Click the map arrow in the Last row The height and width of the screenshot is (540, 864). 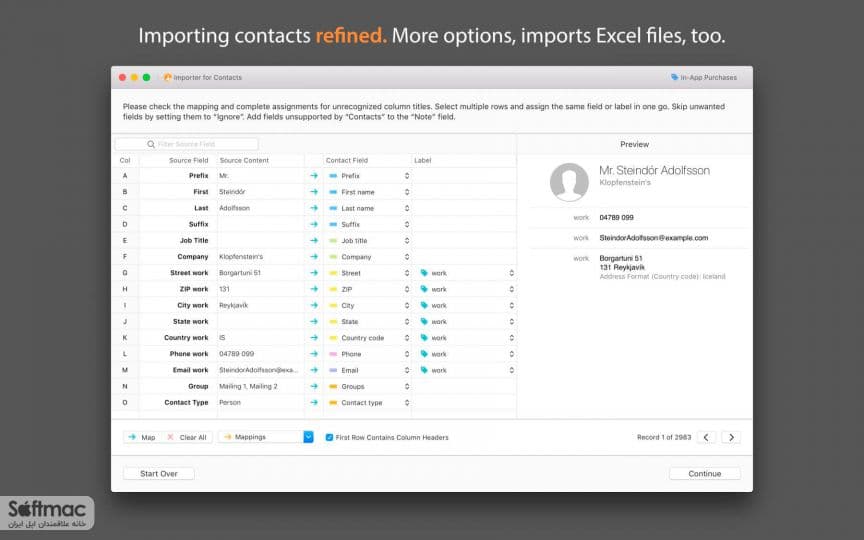point(314,208)
